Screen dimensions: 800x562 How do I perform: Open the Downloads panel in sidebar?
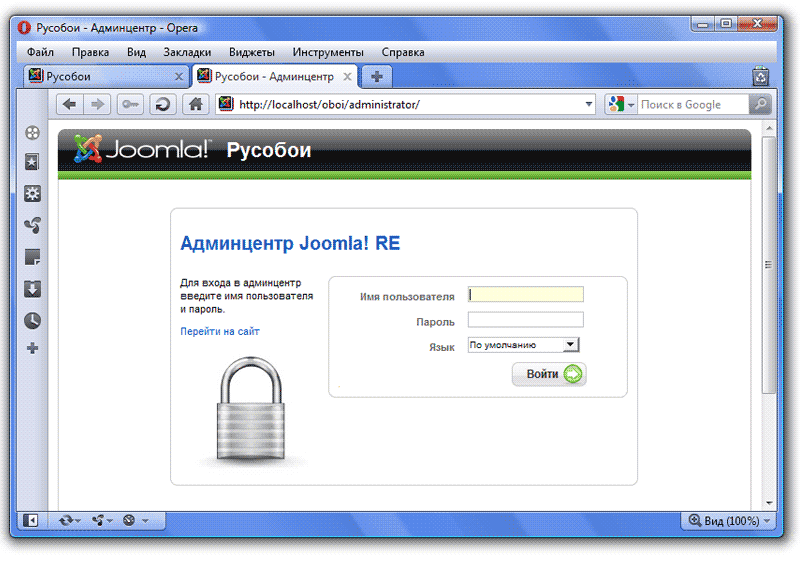[x=32, y=289]
